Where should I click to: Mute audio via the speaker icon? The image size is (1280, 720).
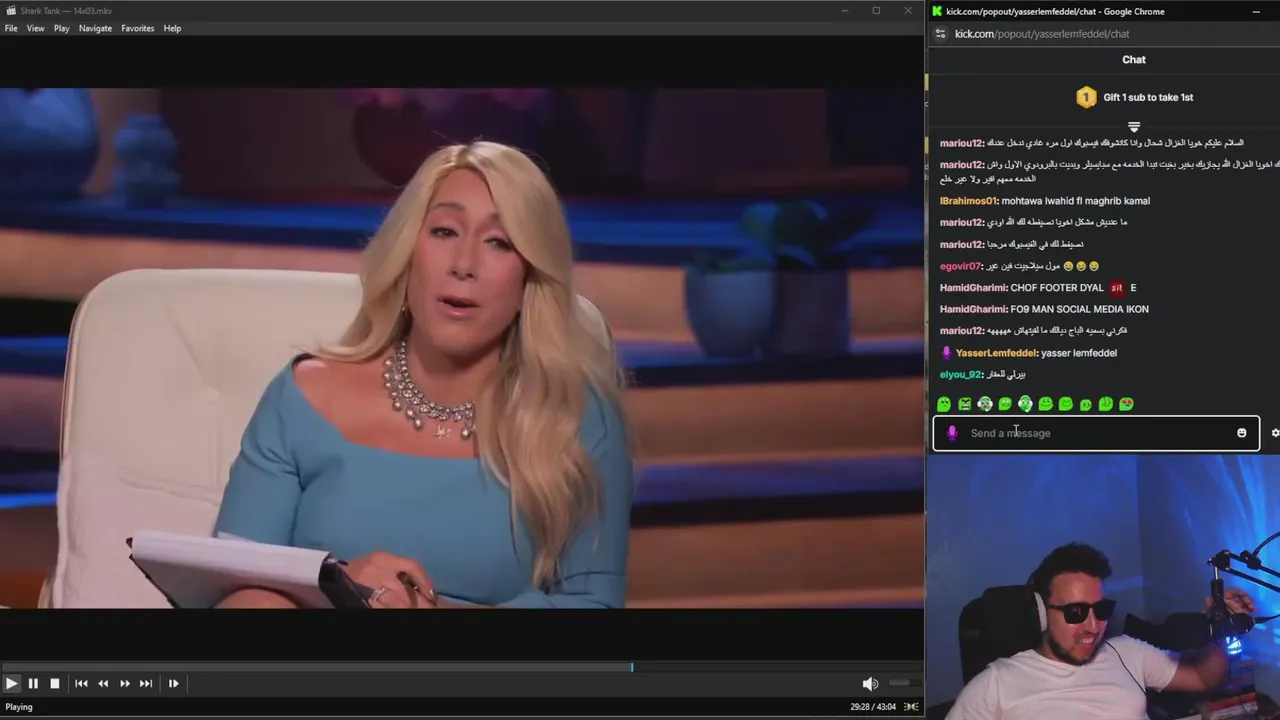tap(870, 683)
